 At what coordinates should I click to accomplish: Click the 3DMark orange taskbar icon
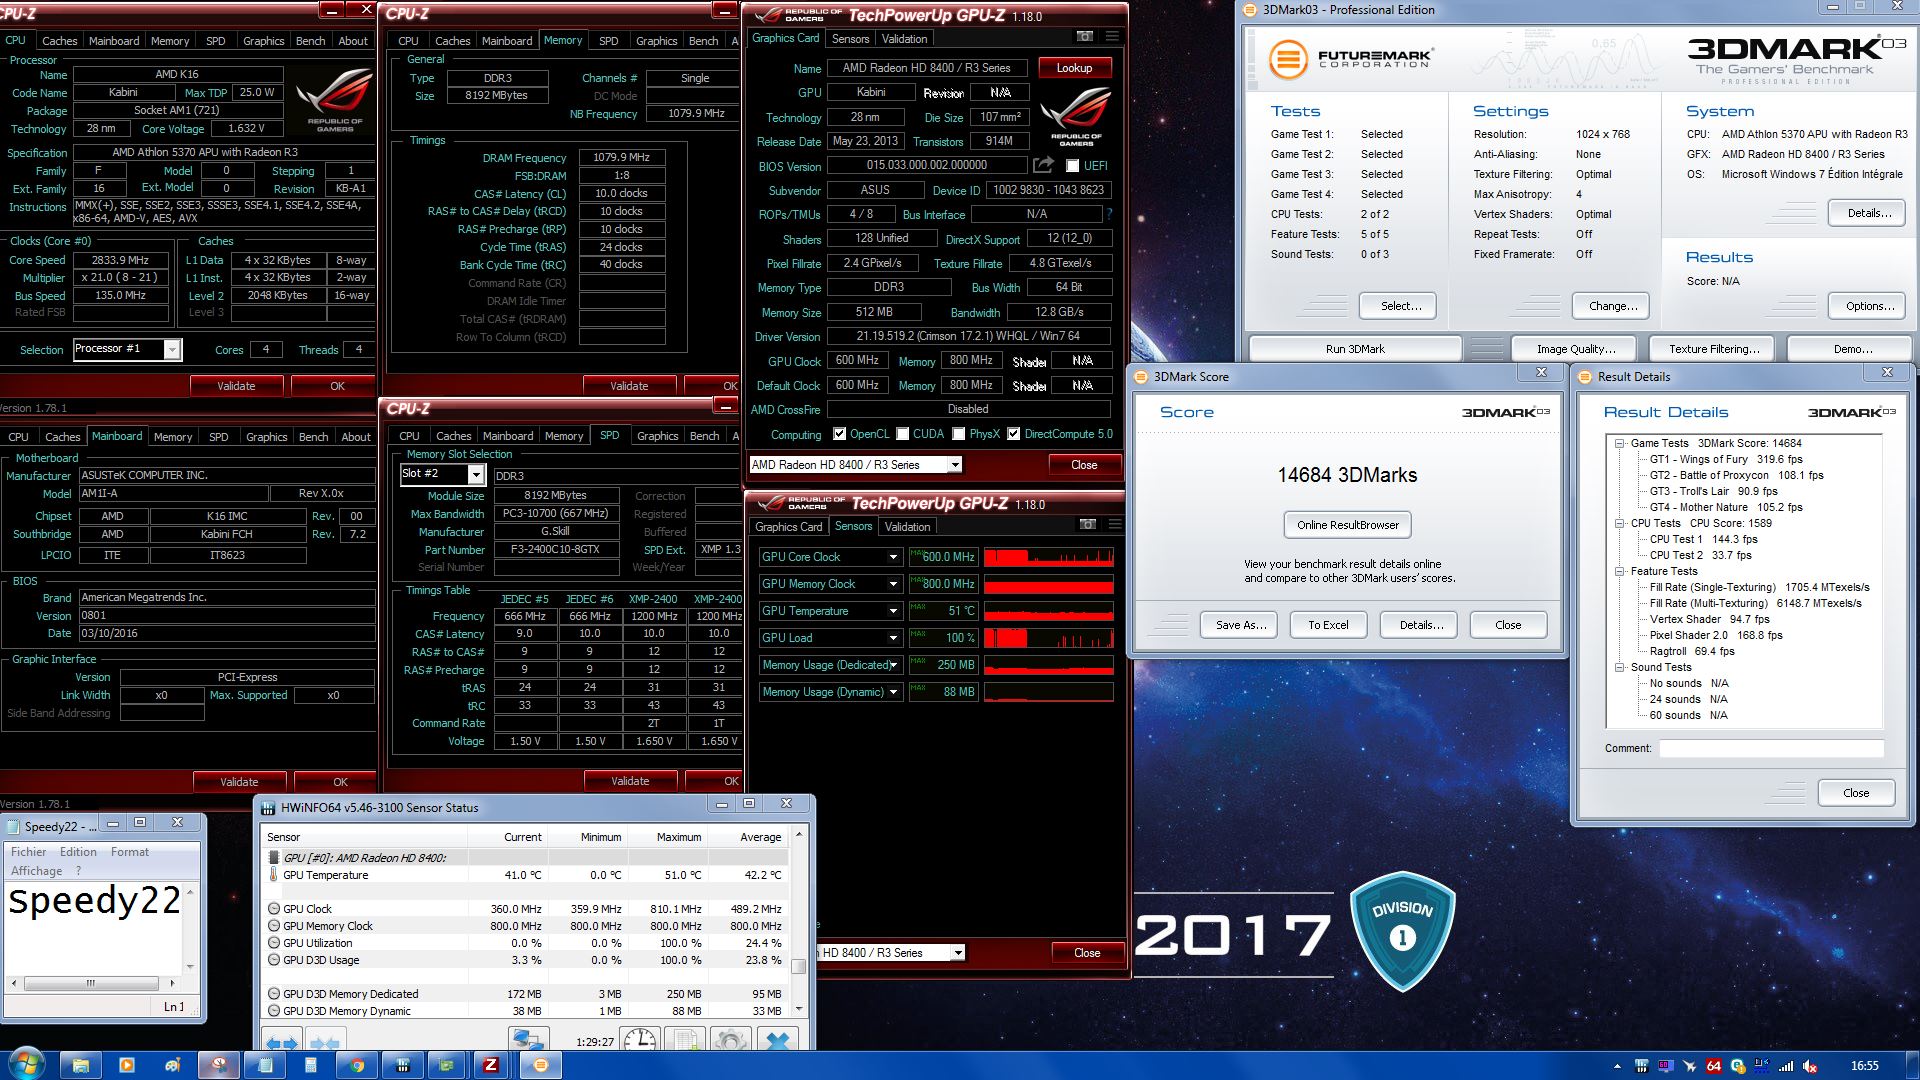541,1065
